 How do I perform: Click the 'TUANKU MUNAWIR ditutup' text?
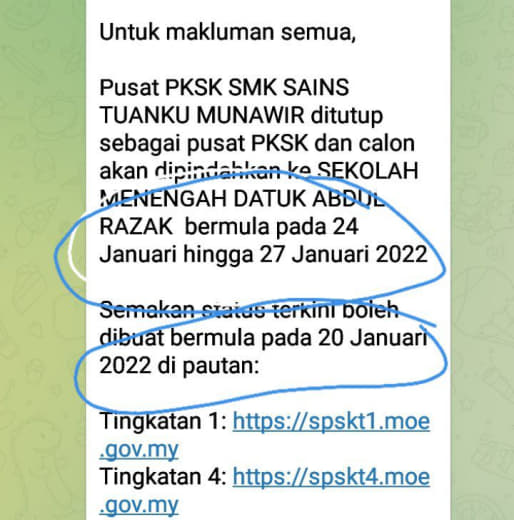tap(241, 116)
